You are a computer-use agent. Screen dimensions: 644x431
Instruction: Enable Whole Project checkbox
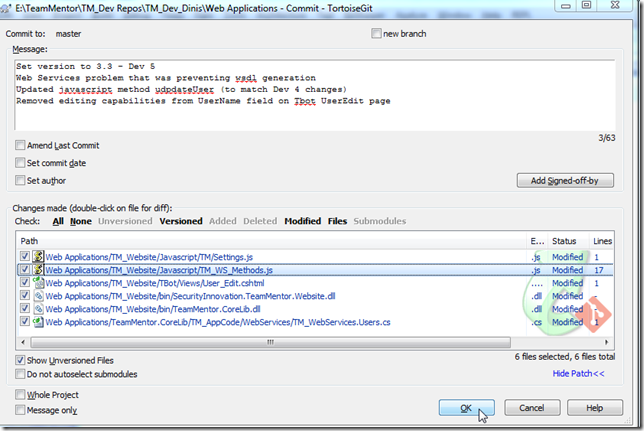20,395
